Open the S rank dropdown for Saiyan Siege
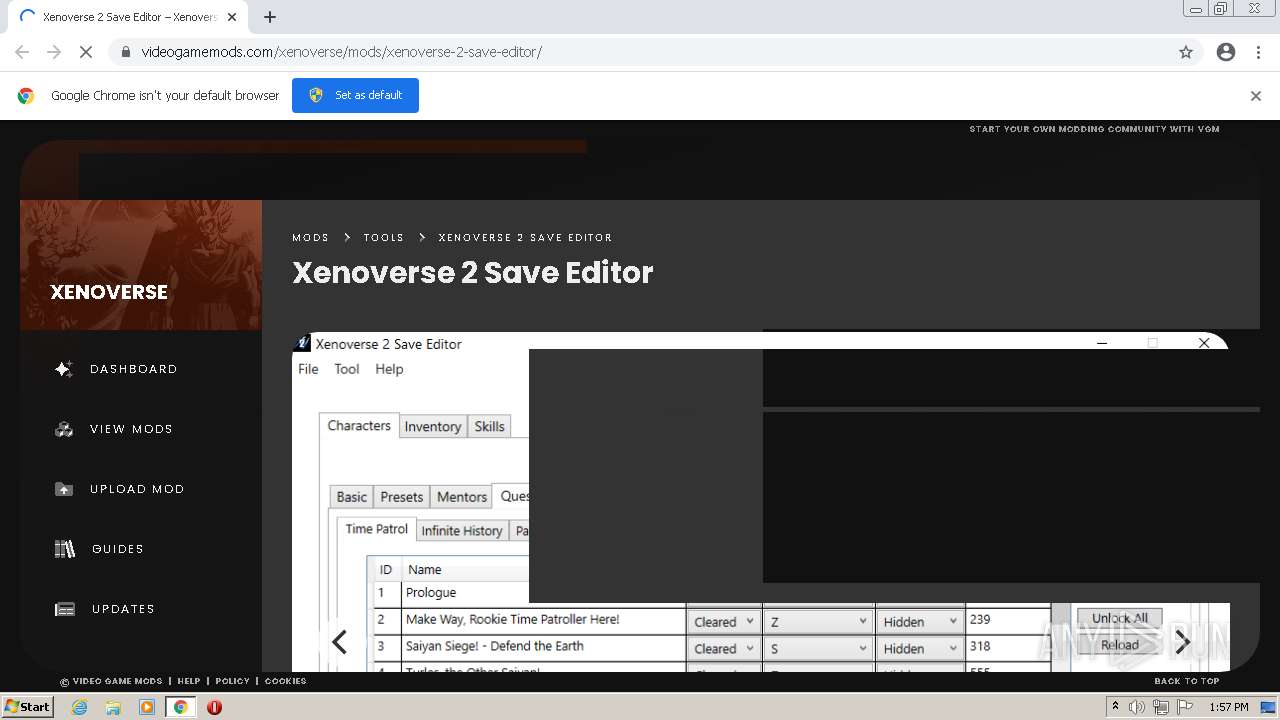This screenshot has width=1280, height=720. point(818,648)
